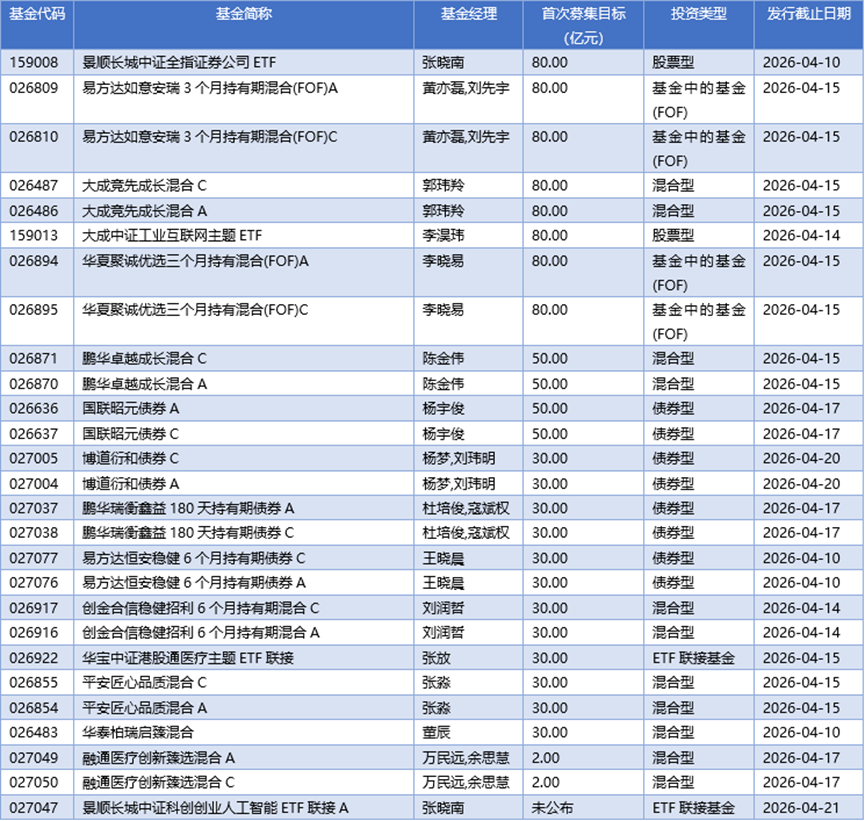Click the 基金经理 column header

[x=467, y=13]
